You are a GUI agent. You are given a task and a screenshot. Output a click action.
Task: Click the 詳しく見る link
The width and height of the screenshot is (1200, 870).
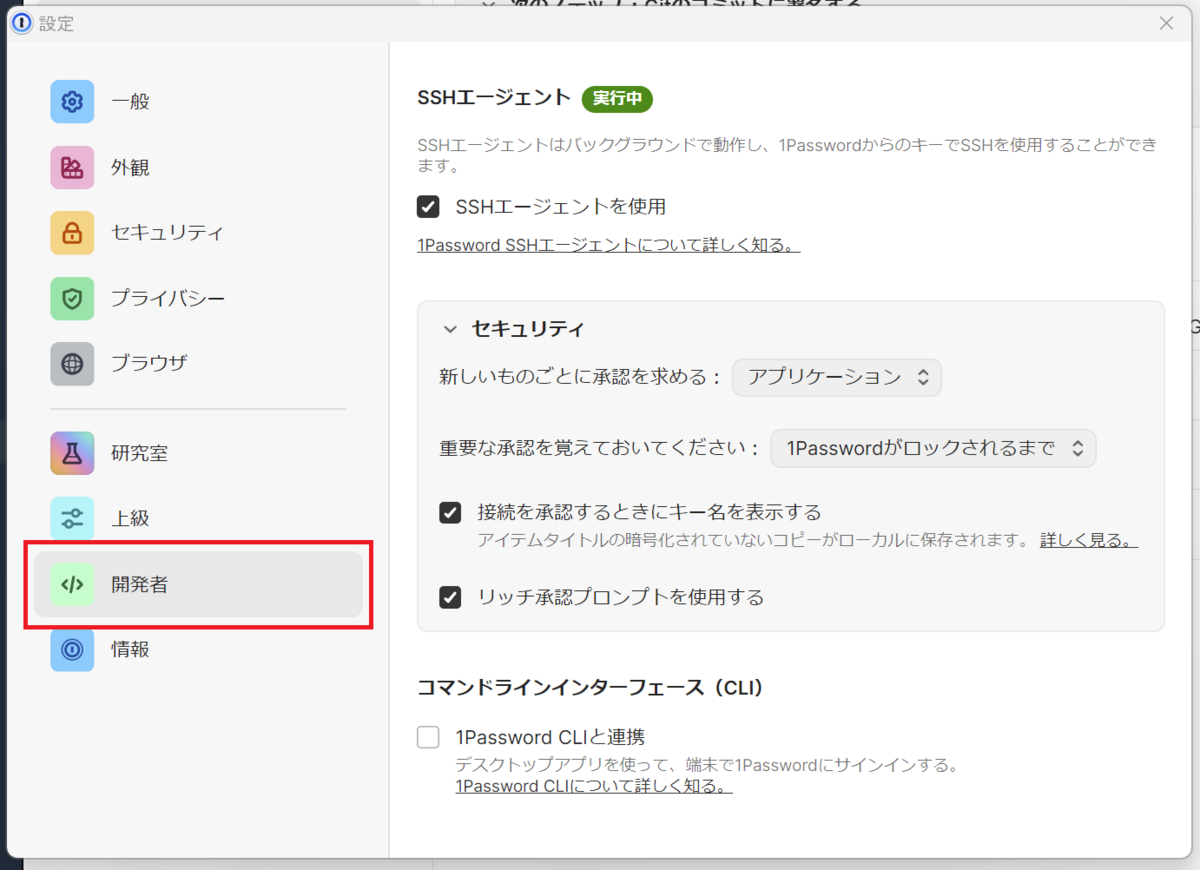[1087, 538]
